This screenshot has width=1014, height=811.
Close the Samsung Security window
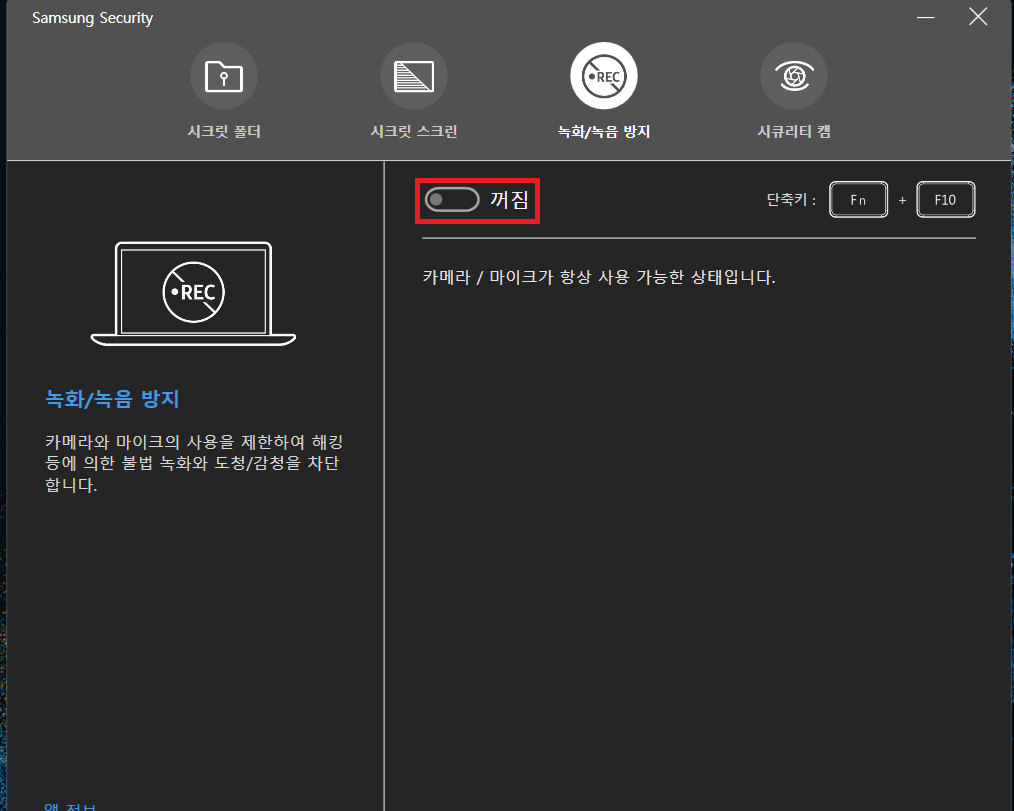(978, 17)
